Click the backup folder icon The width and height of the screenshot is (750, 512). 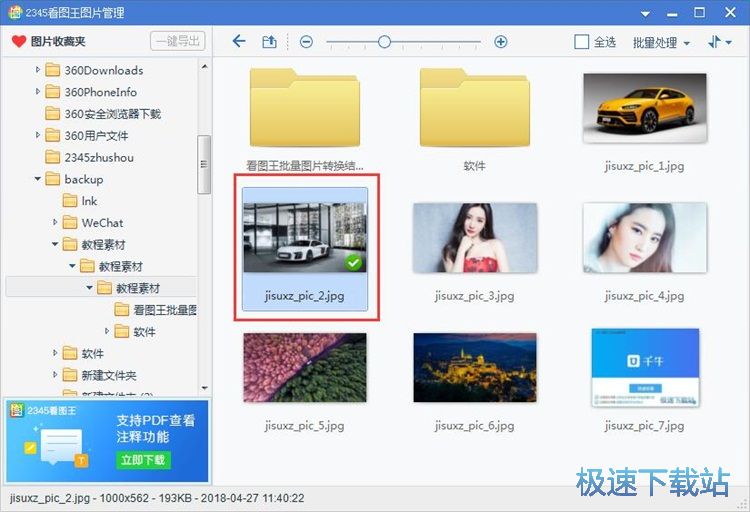click(x=52, y=179)
